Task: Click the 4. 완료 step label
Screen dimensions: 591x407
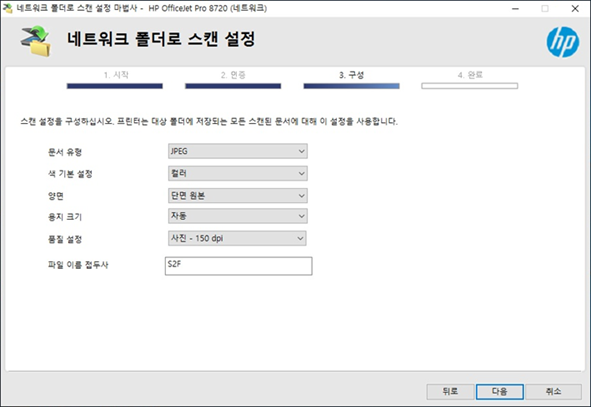Action: 470,75
